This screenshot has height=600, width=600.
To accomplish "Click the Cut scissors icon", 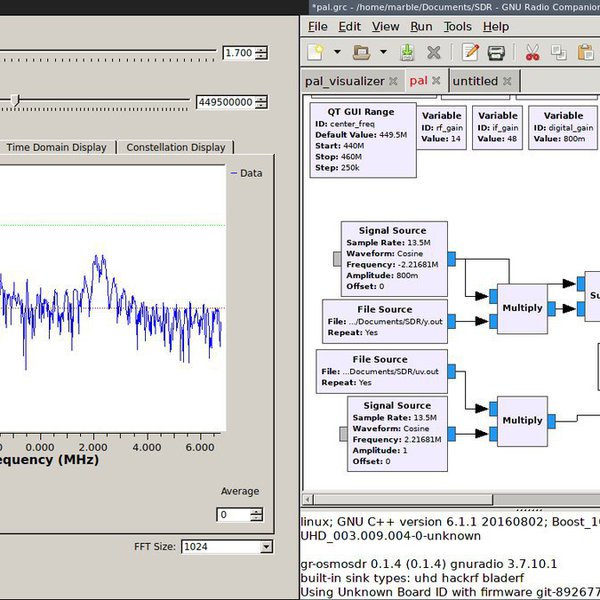I will point(532,52).
